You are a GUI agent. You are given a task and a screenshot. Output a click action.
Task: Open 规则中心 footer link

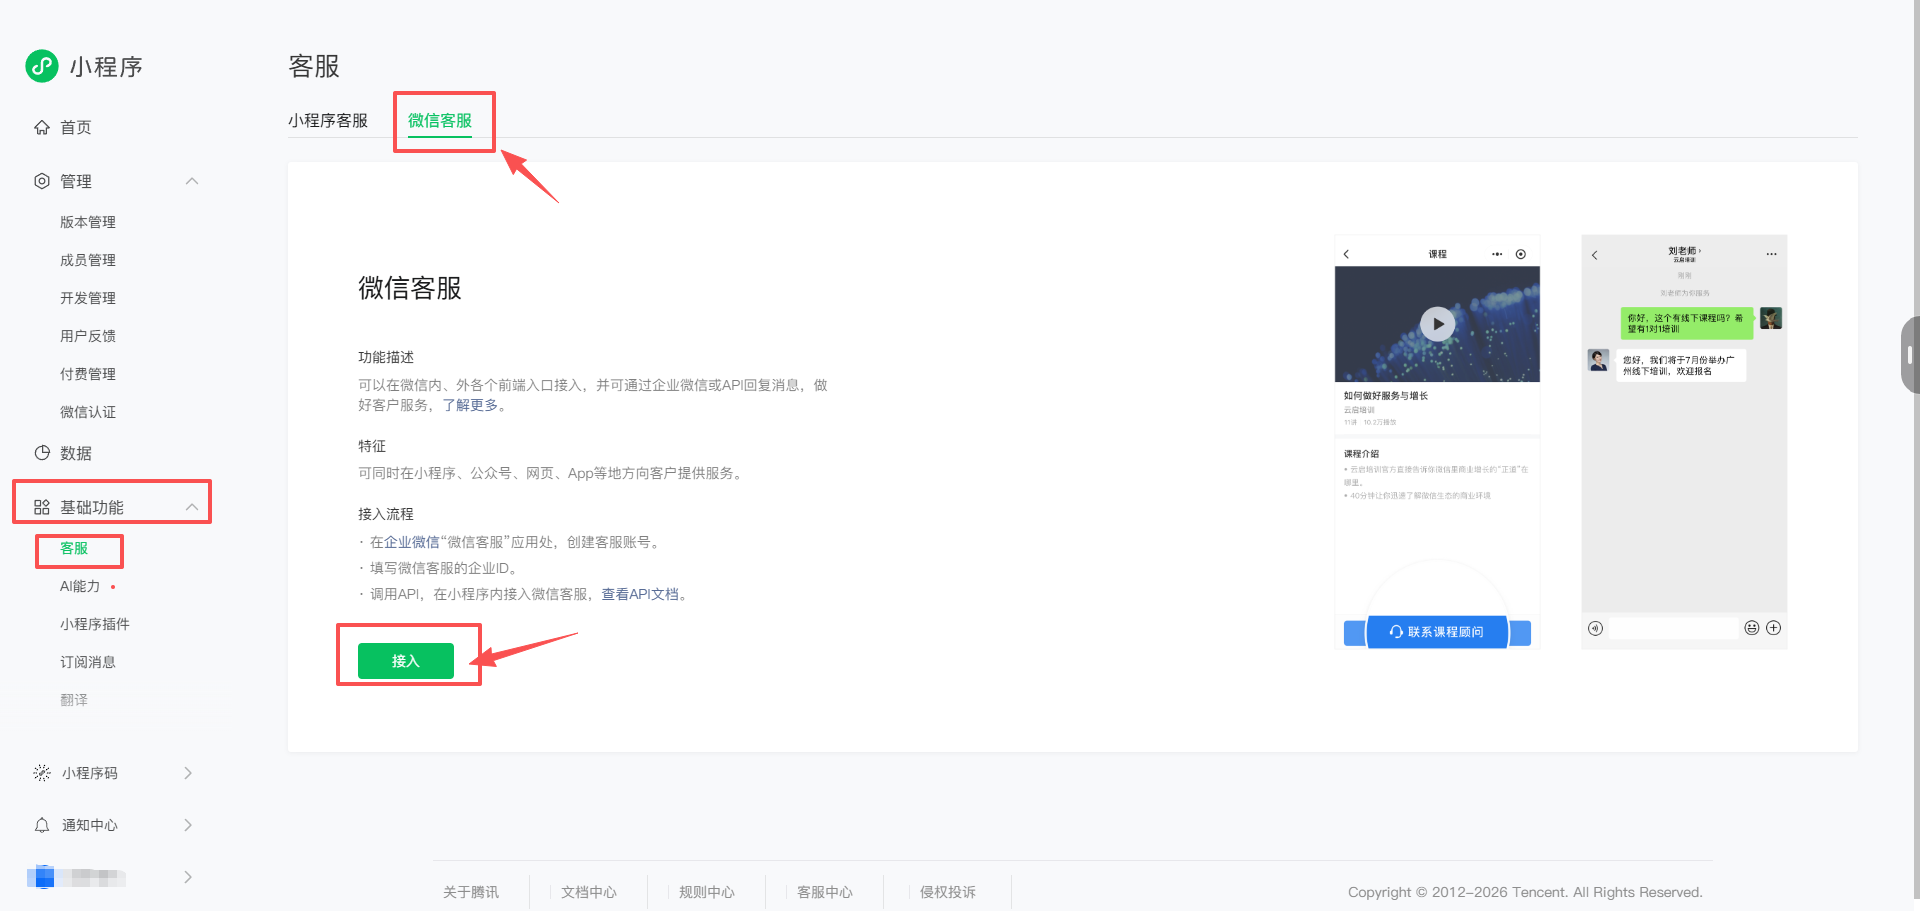[x=707, y=892]
